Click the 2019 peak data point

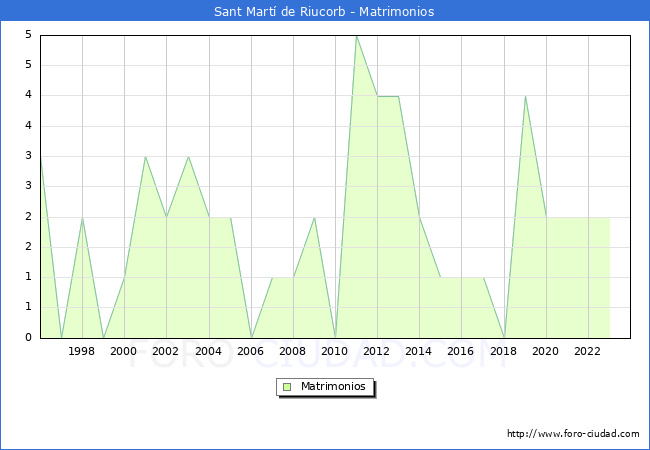point(525,97)
